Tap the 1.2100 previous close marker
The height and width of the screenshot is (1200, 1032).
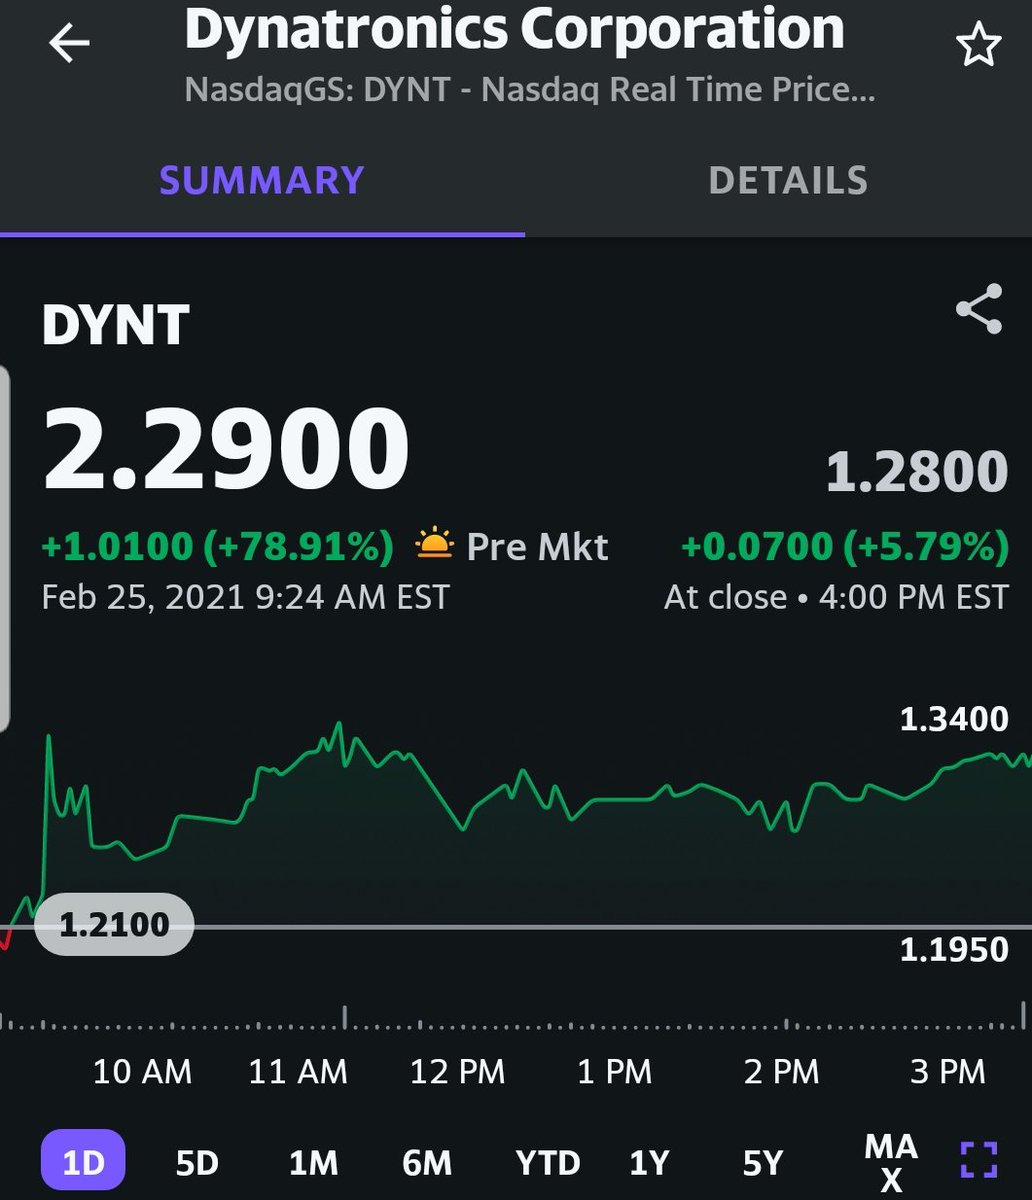coord(114,924)
